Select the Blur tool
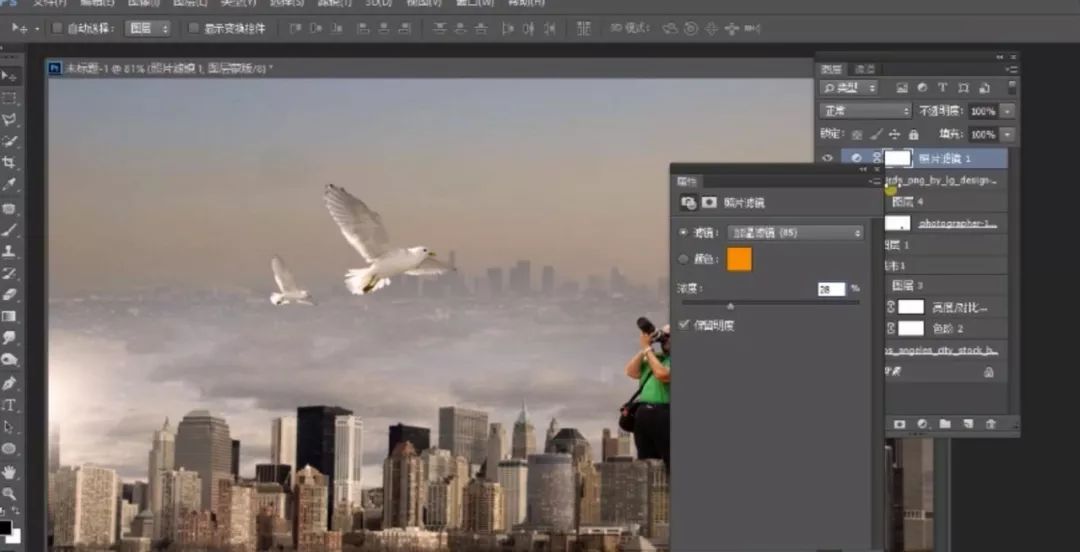 pyautogui.click(x=10, y=338)
